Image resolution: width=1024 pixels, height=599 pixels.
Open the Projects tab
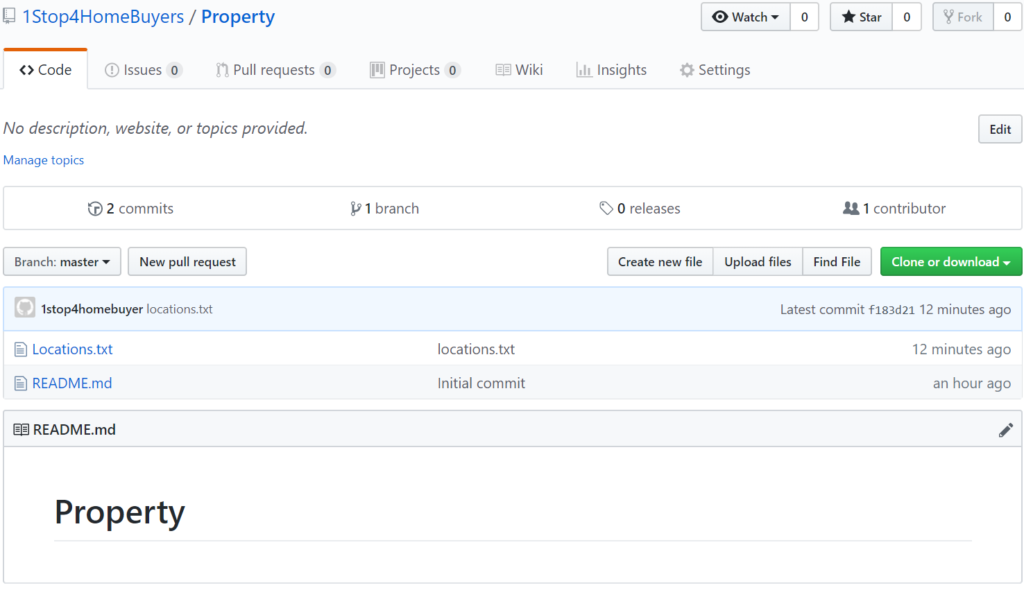click(415, 70)
